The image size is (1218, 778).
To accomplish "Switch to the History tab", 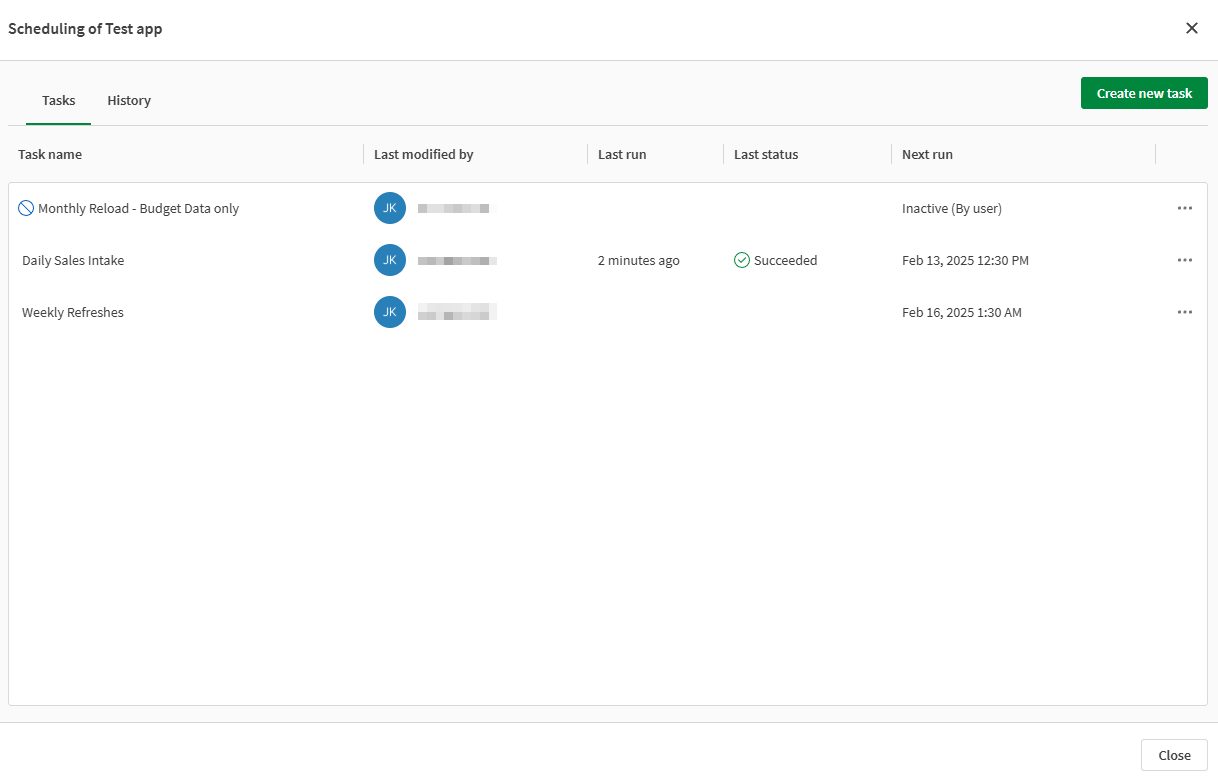I will coord(129,100).
